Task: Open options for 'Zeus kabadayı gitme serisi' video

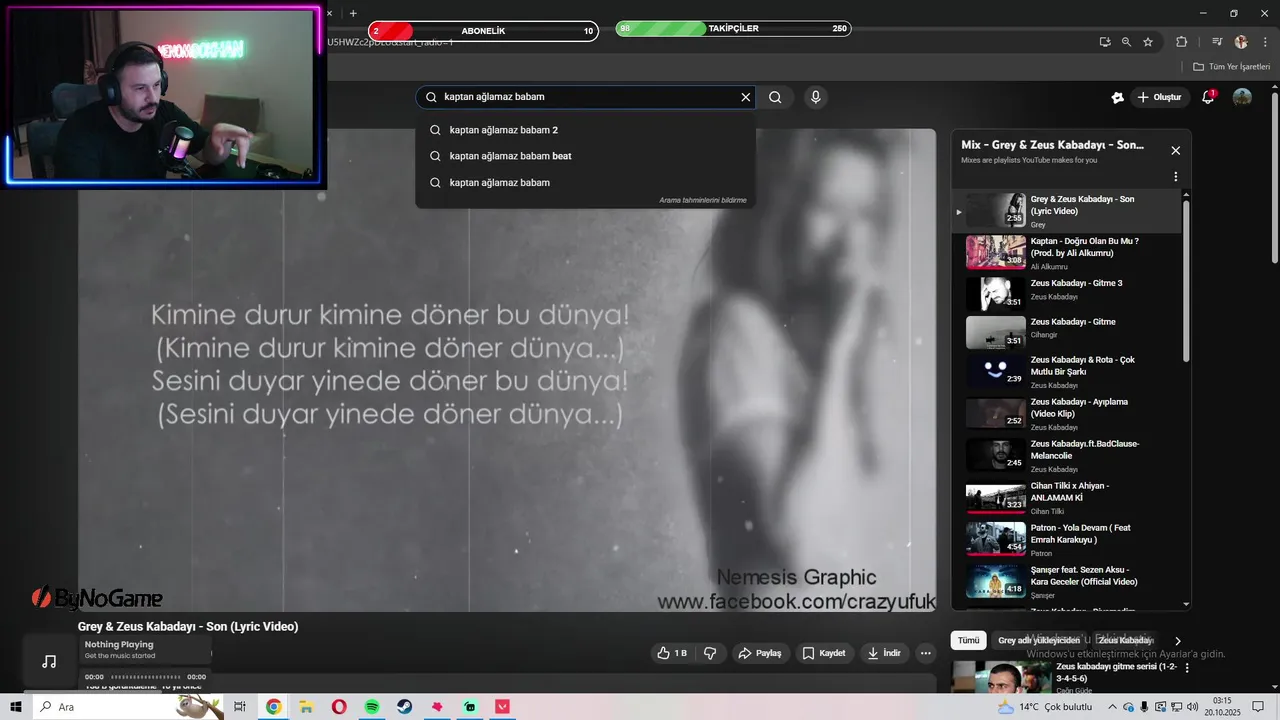Action: [1187, 668]
